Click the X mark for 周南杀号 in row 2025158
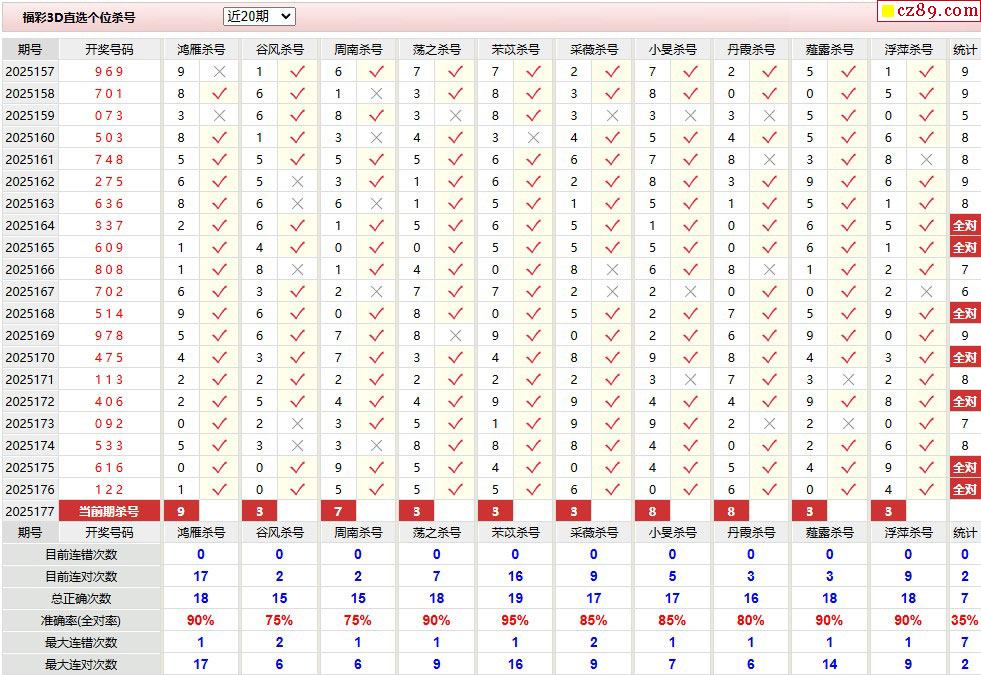The width and height of the screenshot is (981, 675). pyautogui.click(x=376, y=94)
